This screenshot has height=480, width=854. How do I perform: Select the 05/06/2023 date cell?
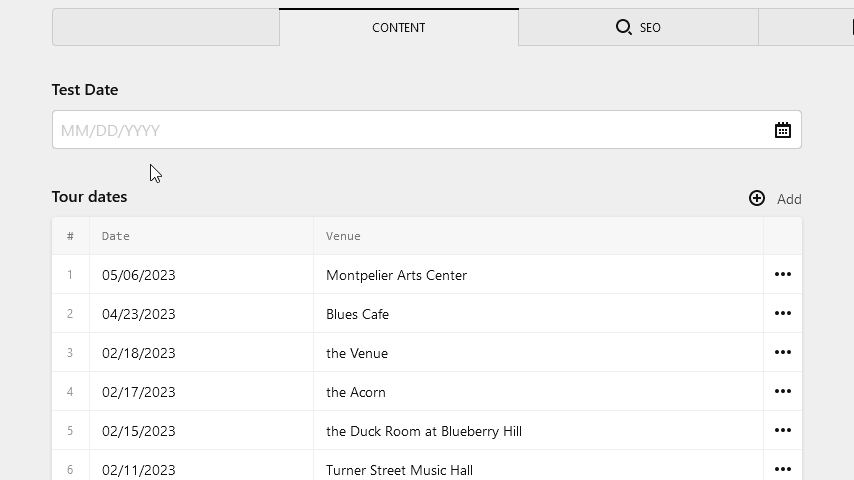click(202, 275)
